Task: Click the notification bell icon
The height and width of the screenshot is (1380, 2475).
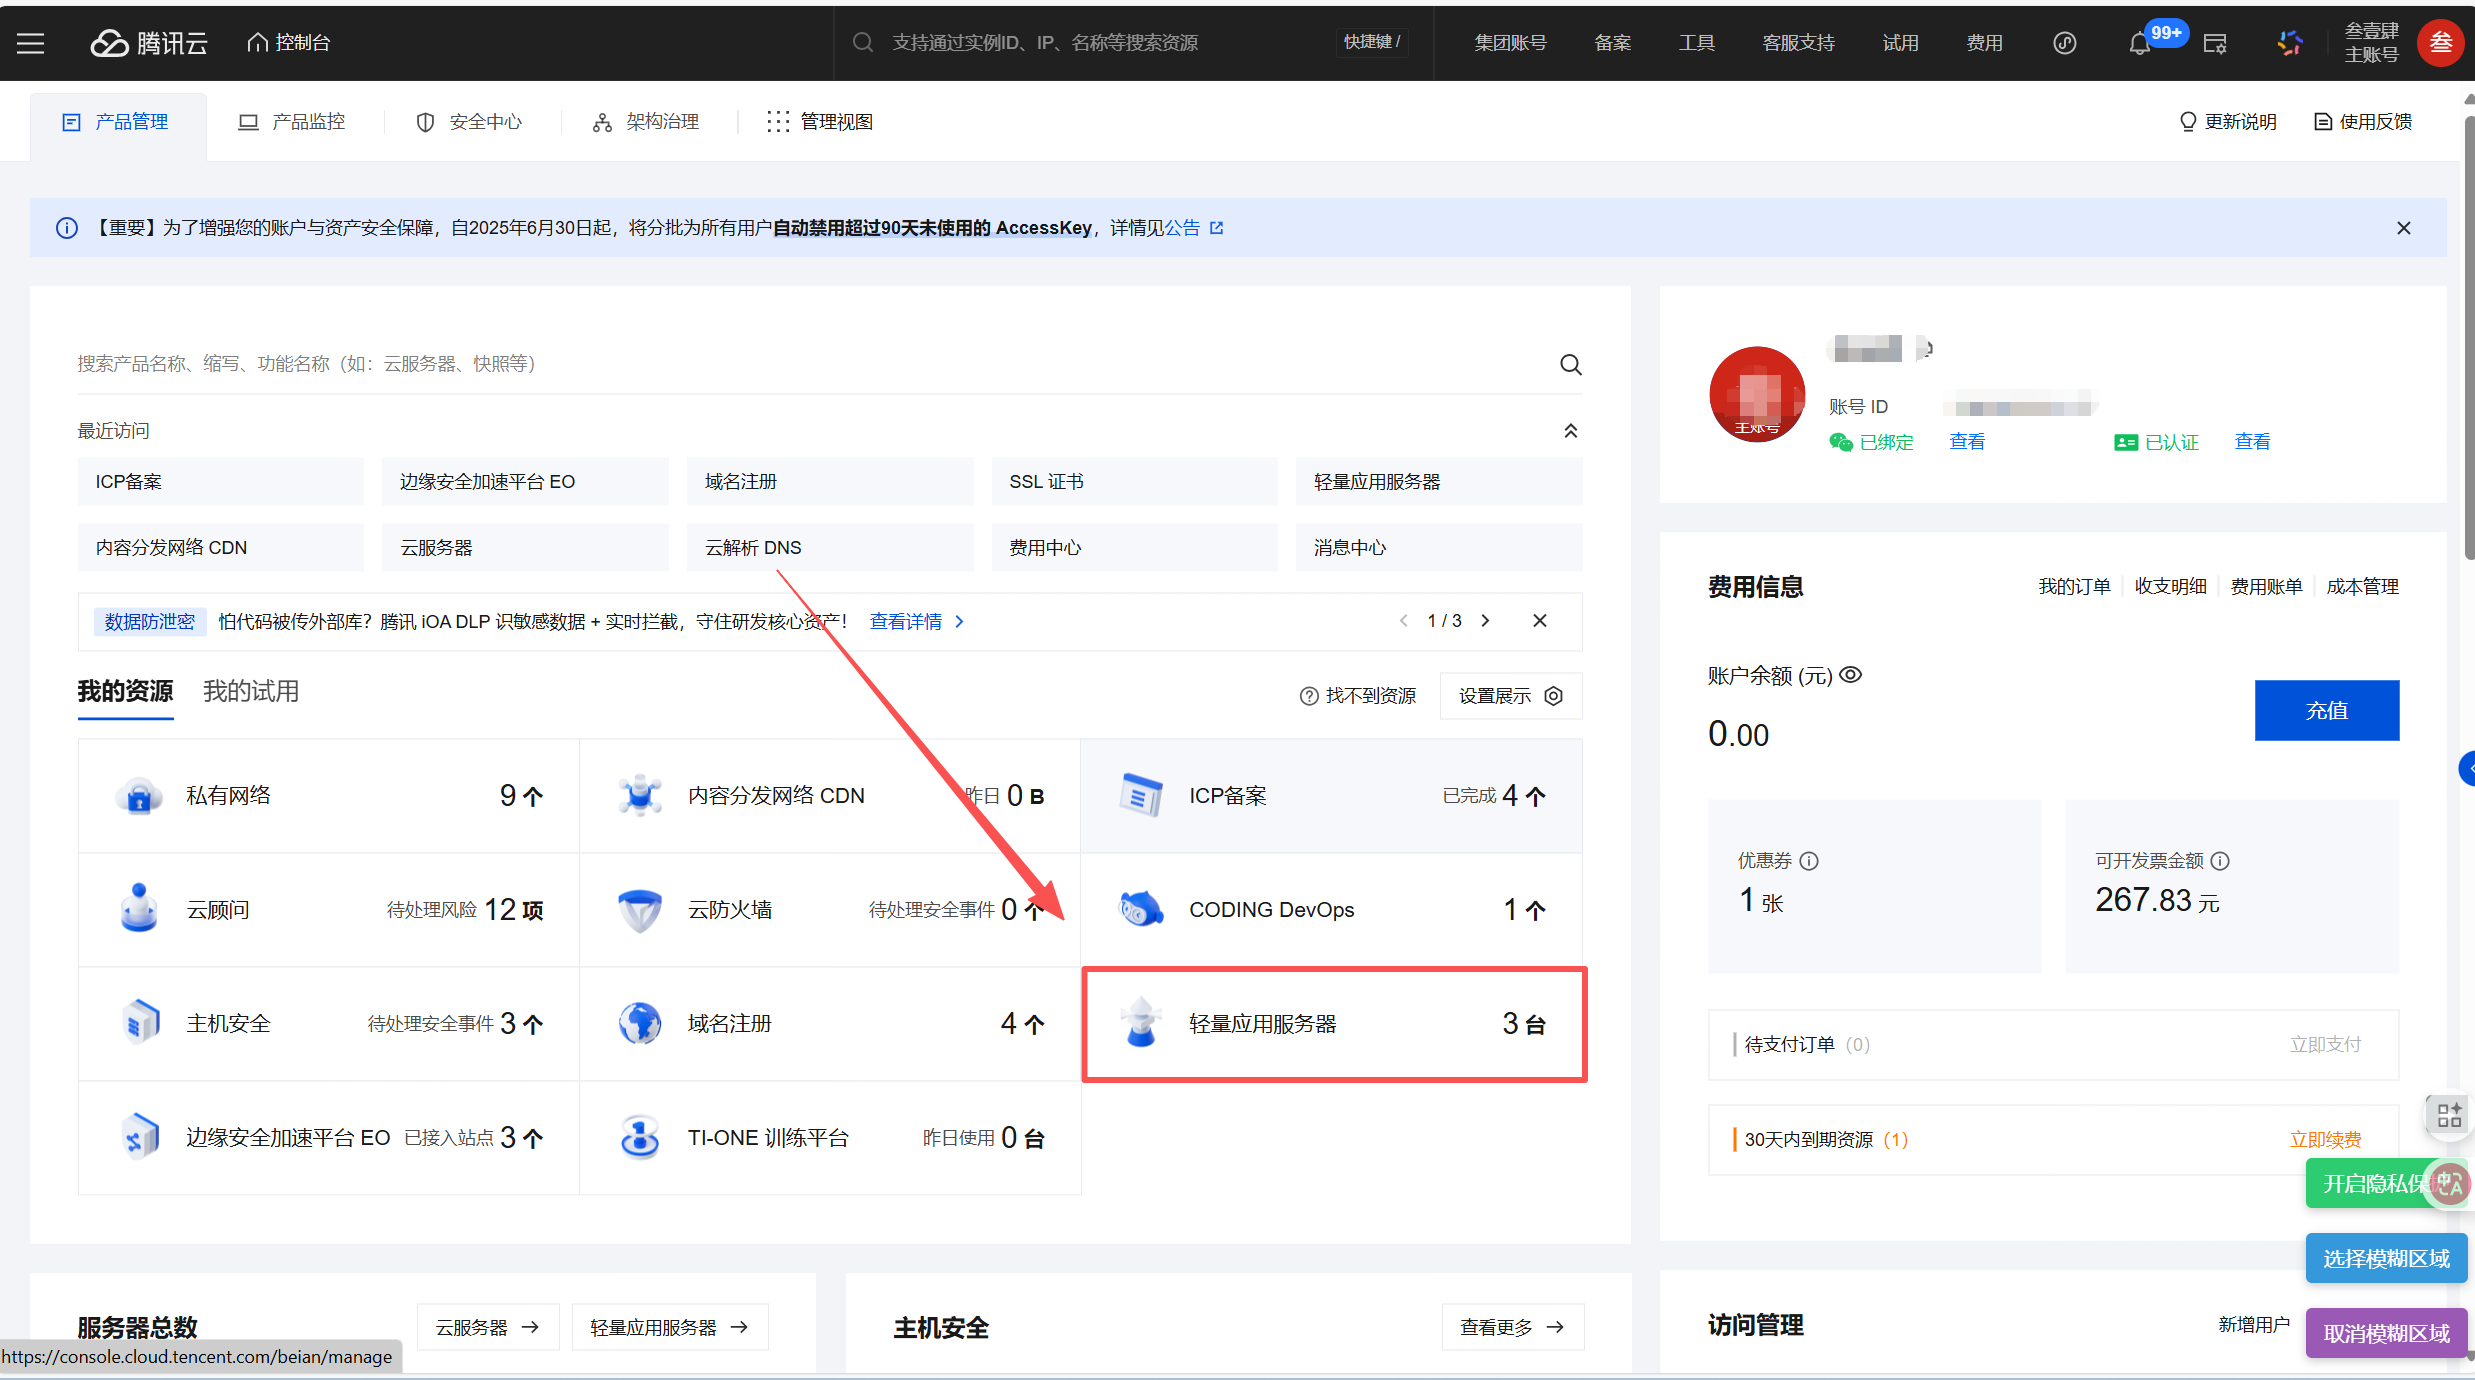Action: click(x=2139, y=44)
